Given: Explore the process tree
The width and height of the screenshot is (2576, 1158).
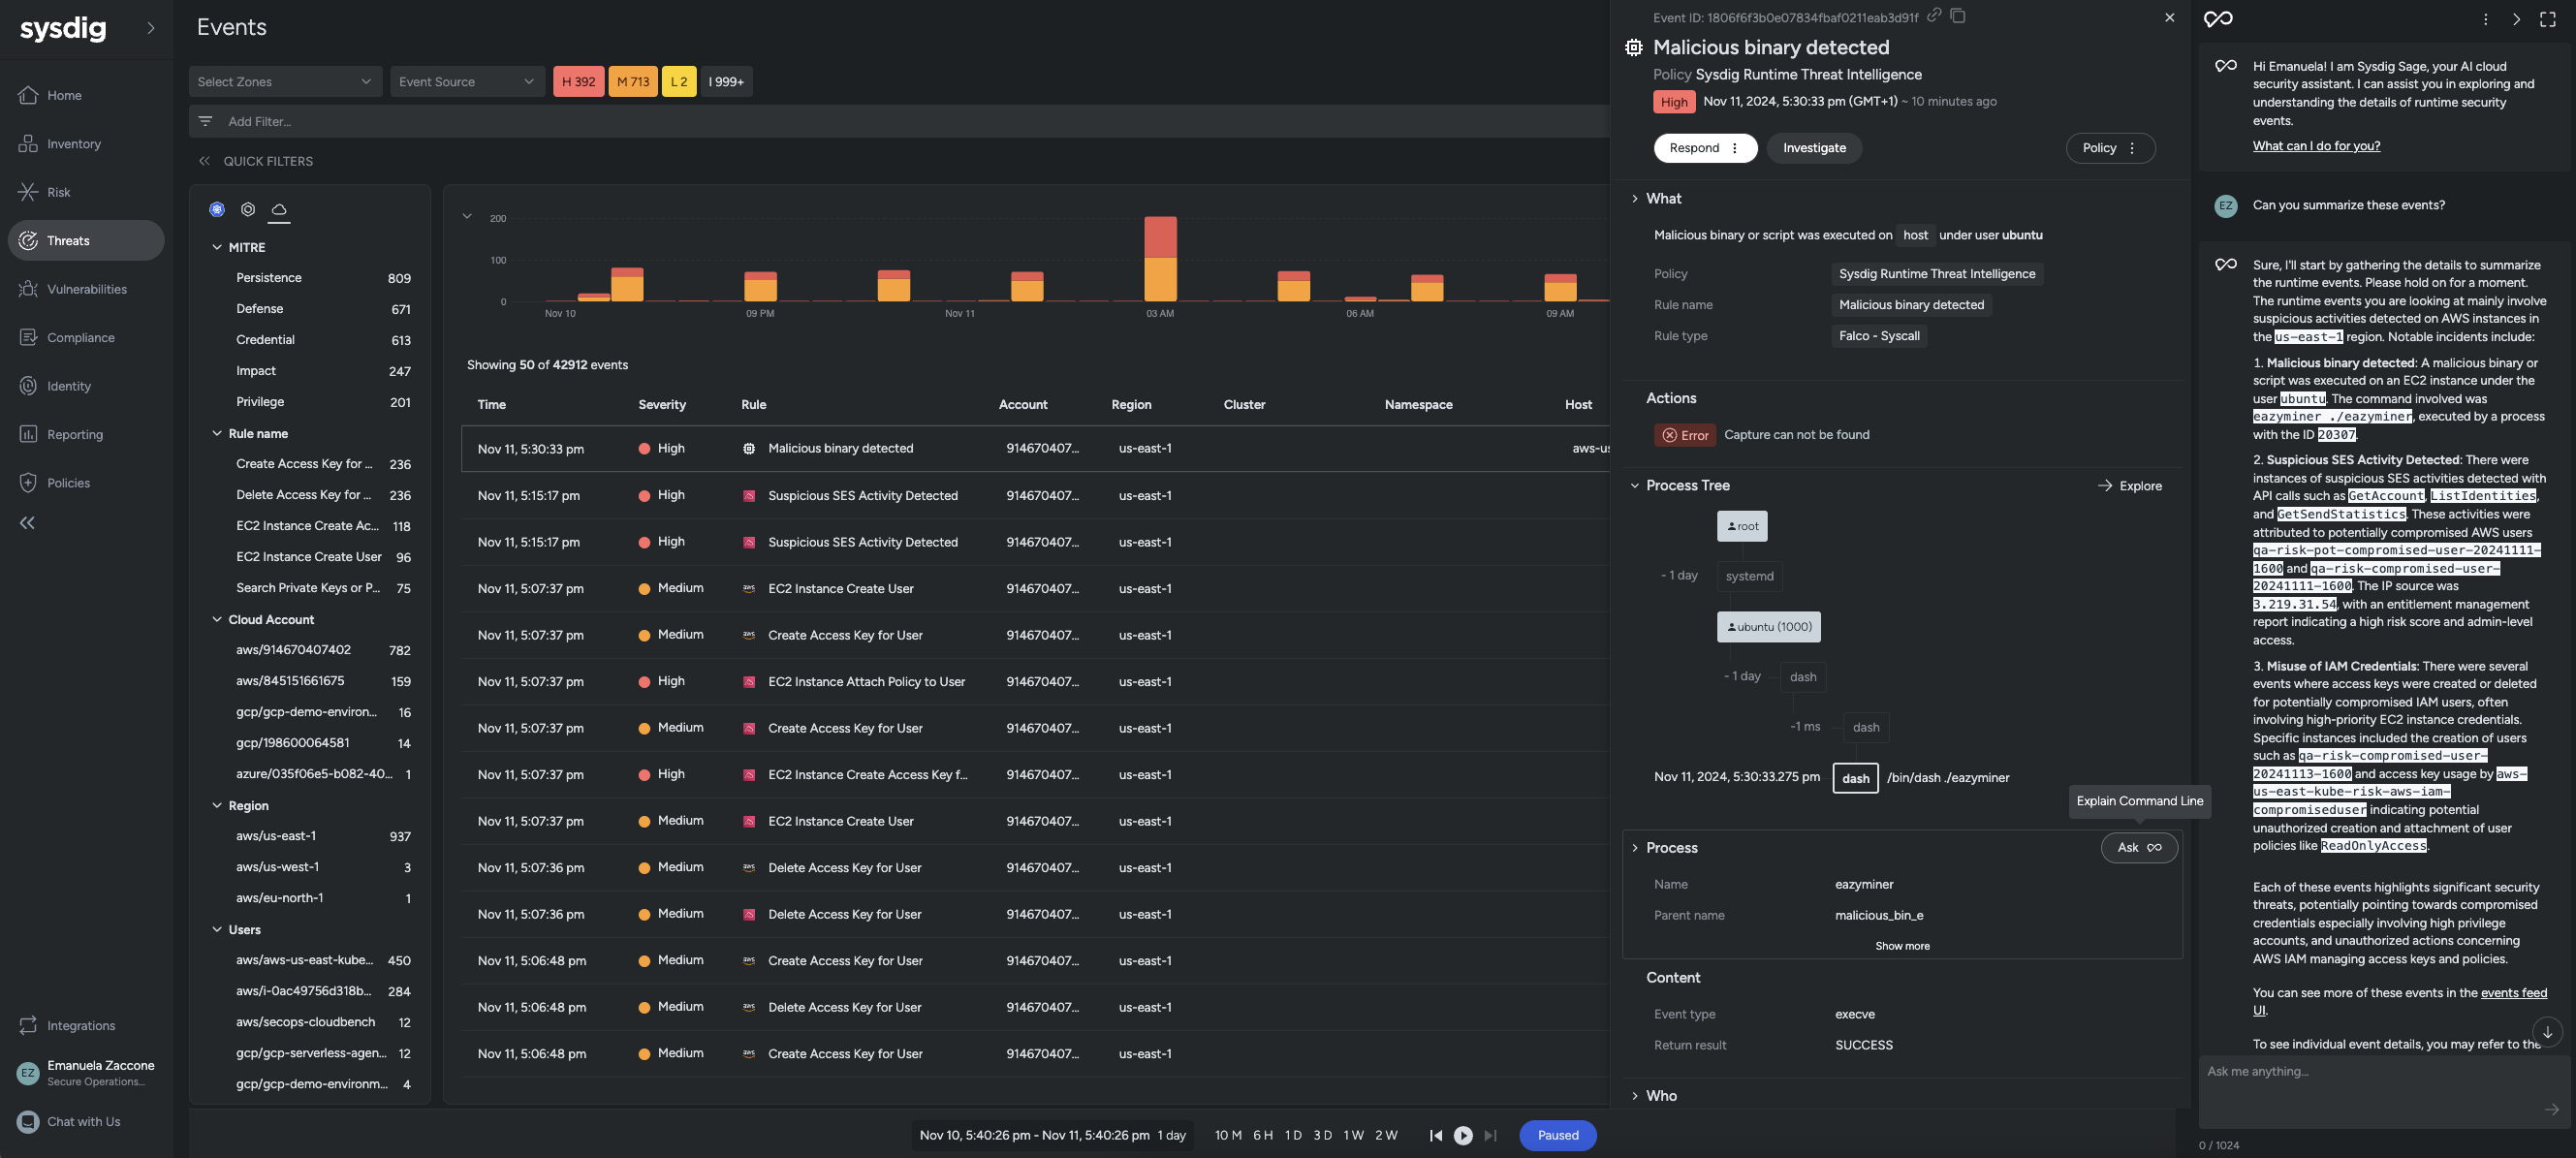Looking at the screenshot, I should 2130,486.
